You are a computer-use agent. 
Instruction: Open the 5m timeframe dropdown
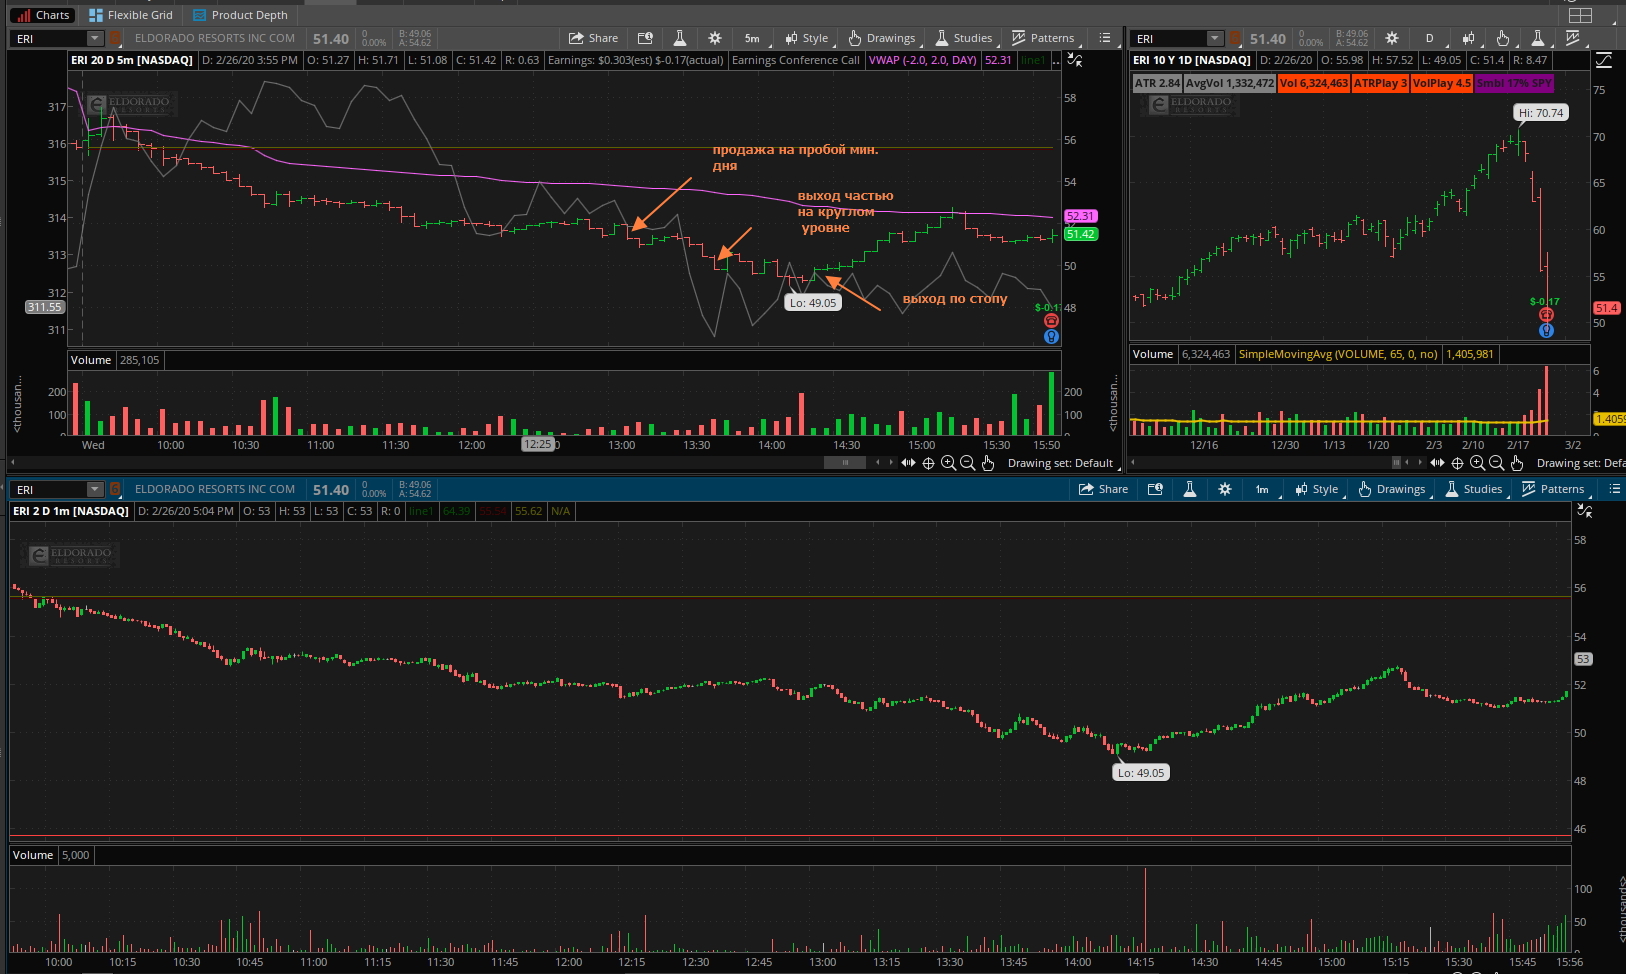752,38
